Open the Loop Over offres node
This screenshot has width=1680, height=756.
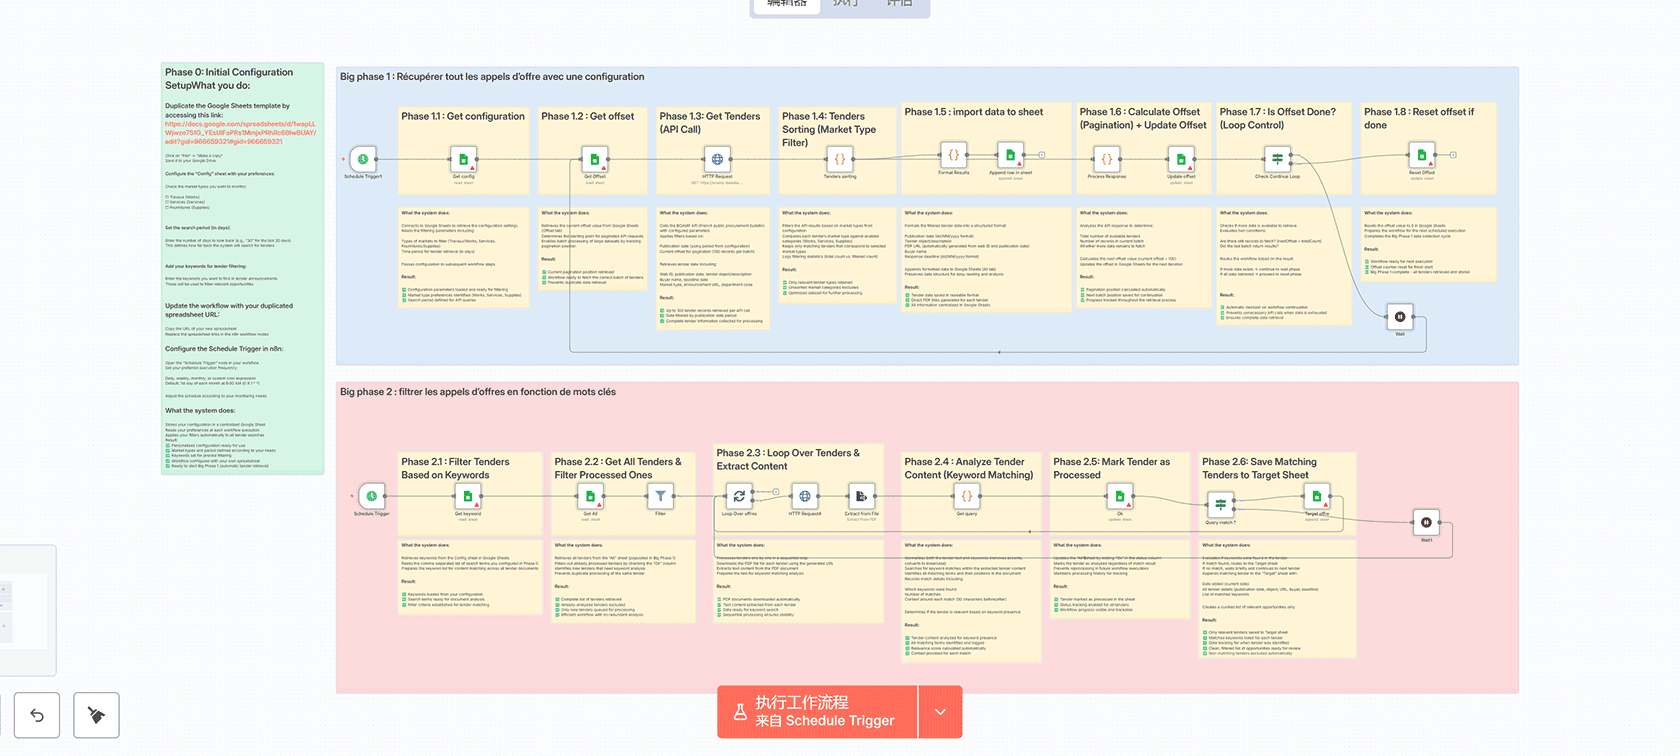(x=739, y=496)
